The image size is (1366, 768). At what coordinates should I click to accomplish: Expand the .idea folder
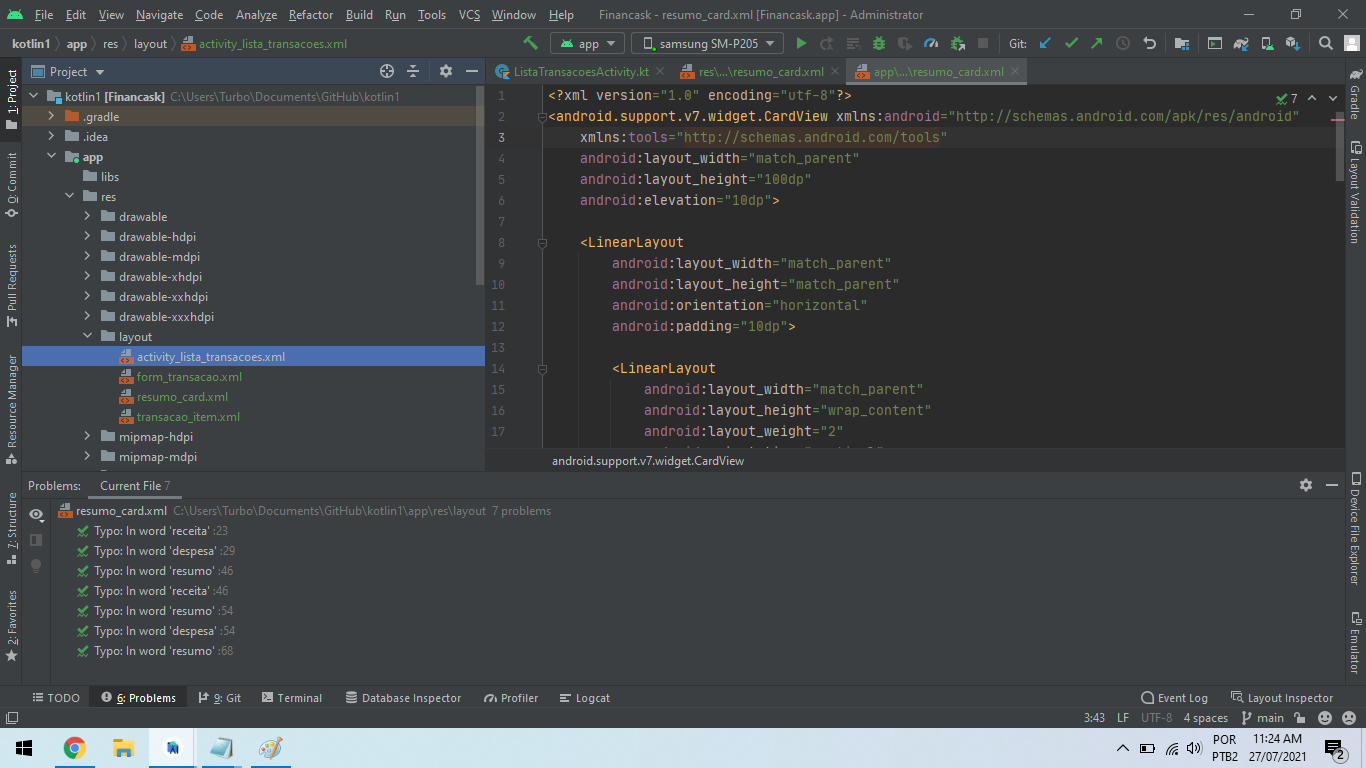[x=51, y=137]
